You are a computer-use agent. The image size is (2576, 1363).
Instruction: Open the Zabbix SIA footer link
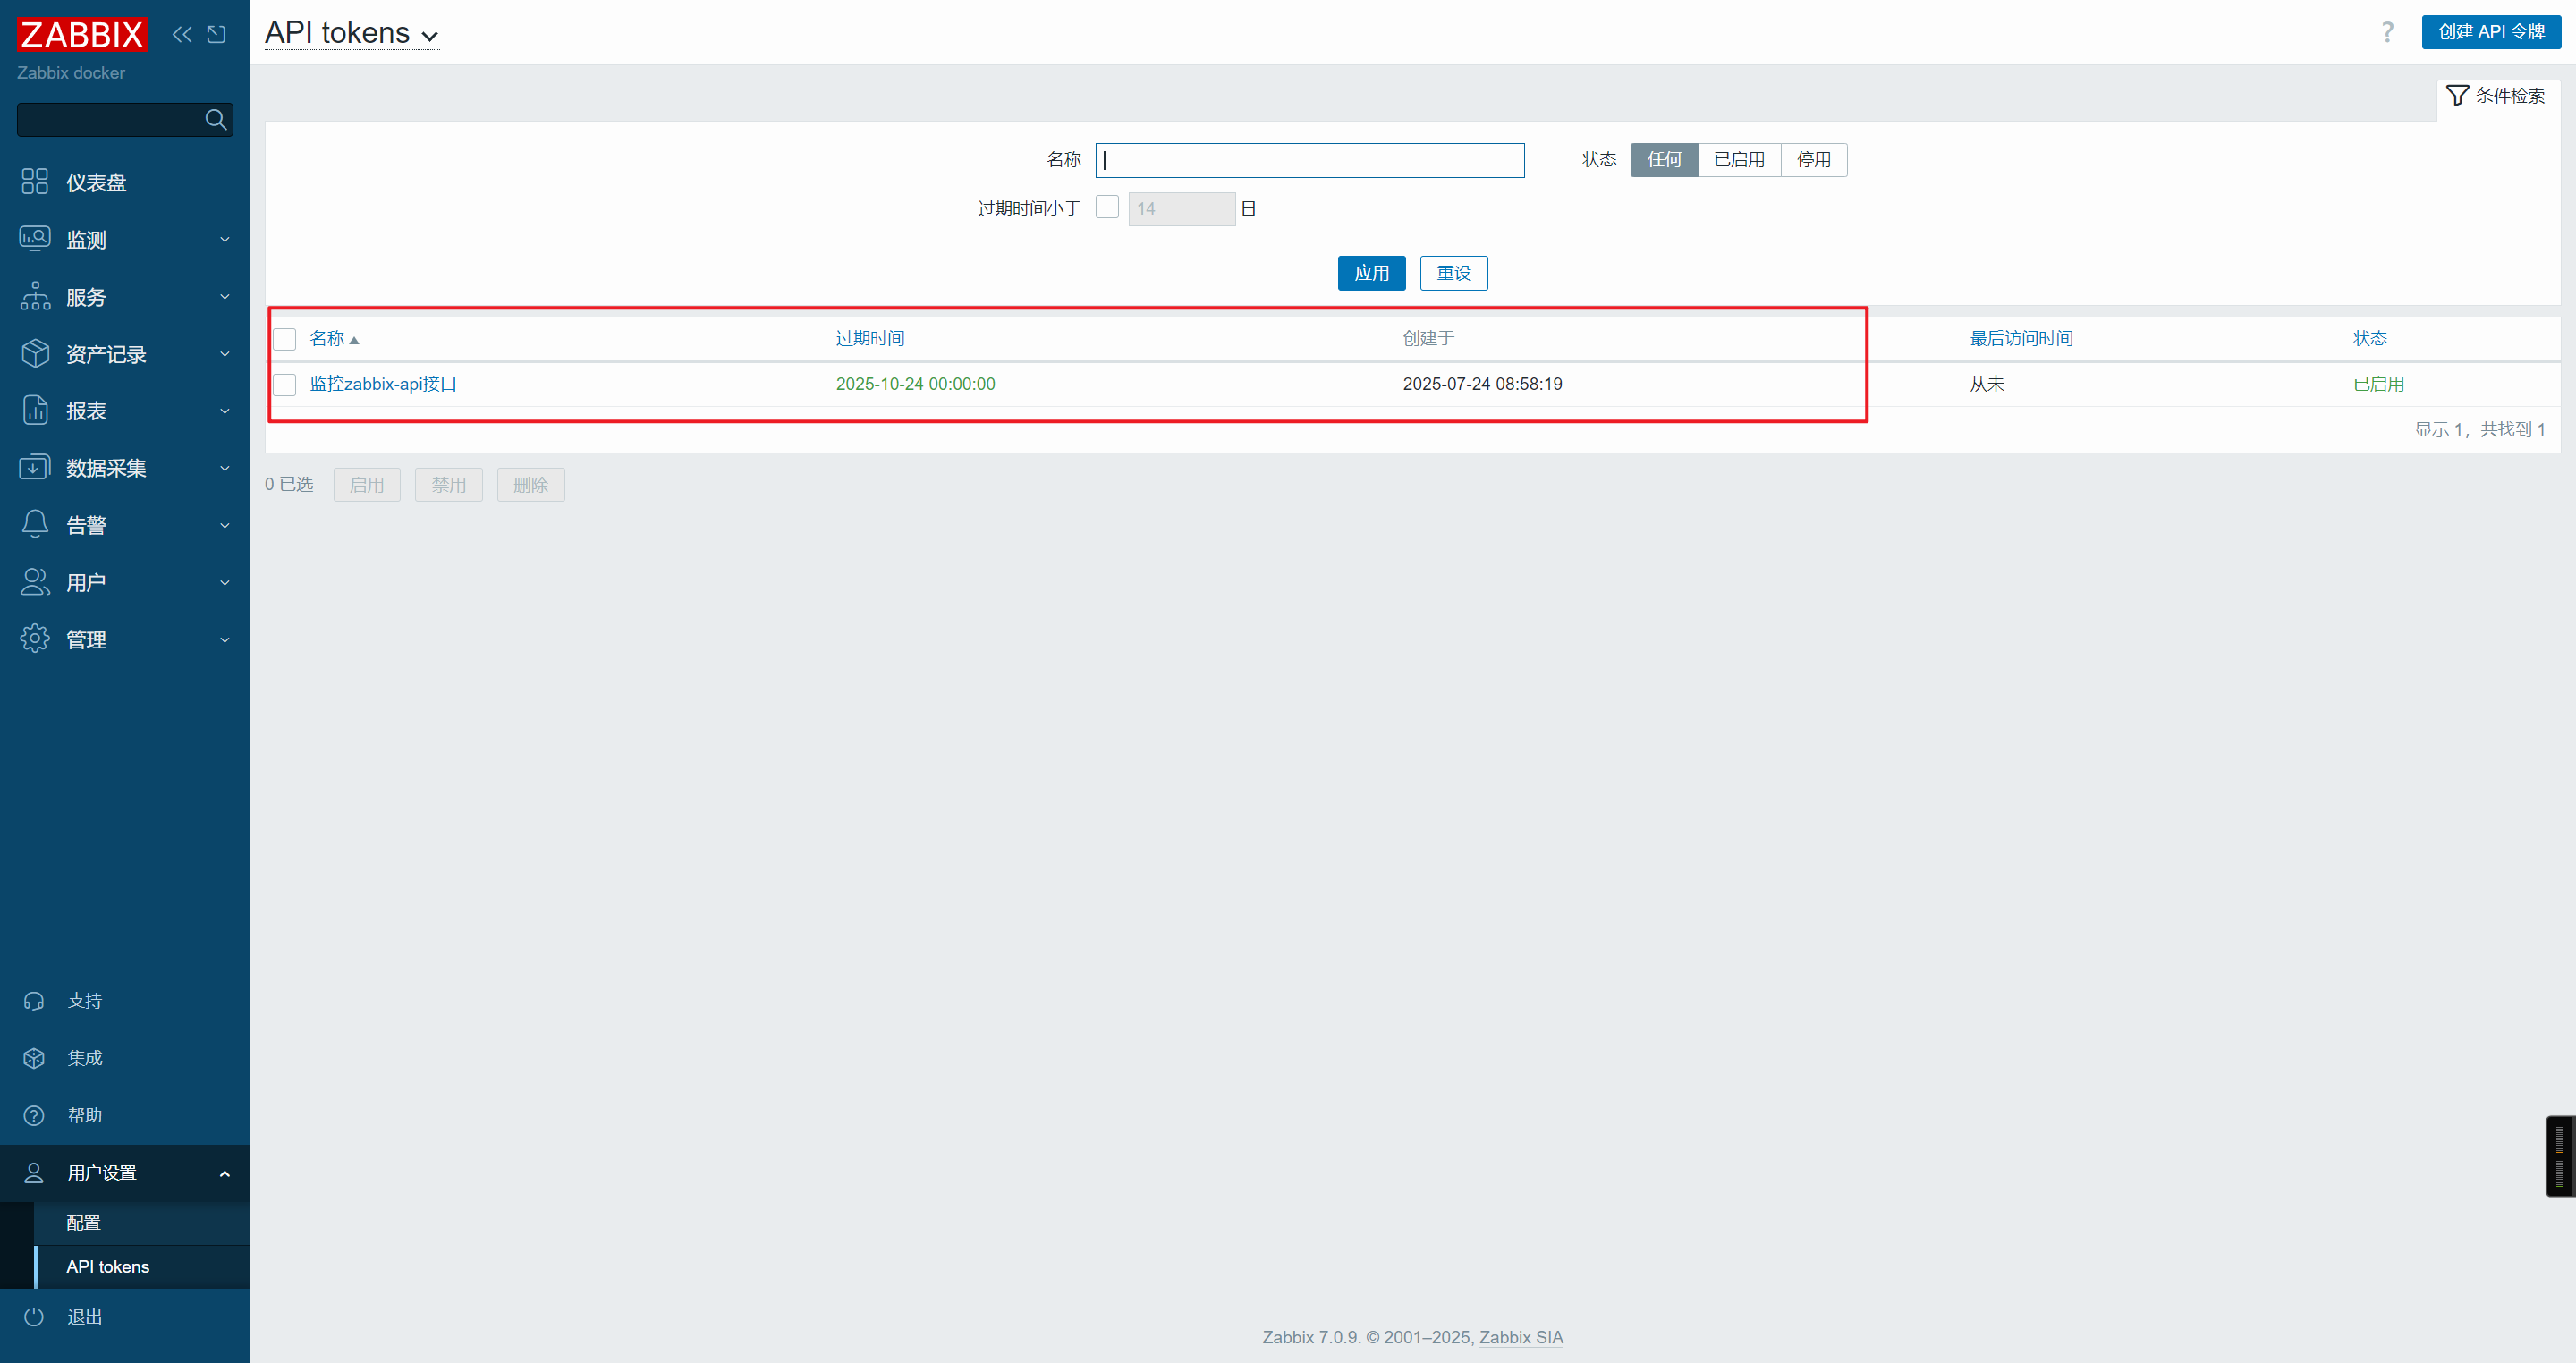pyautogui.click(x=1521, y=1337)
